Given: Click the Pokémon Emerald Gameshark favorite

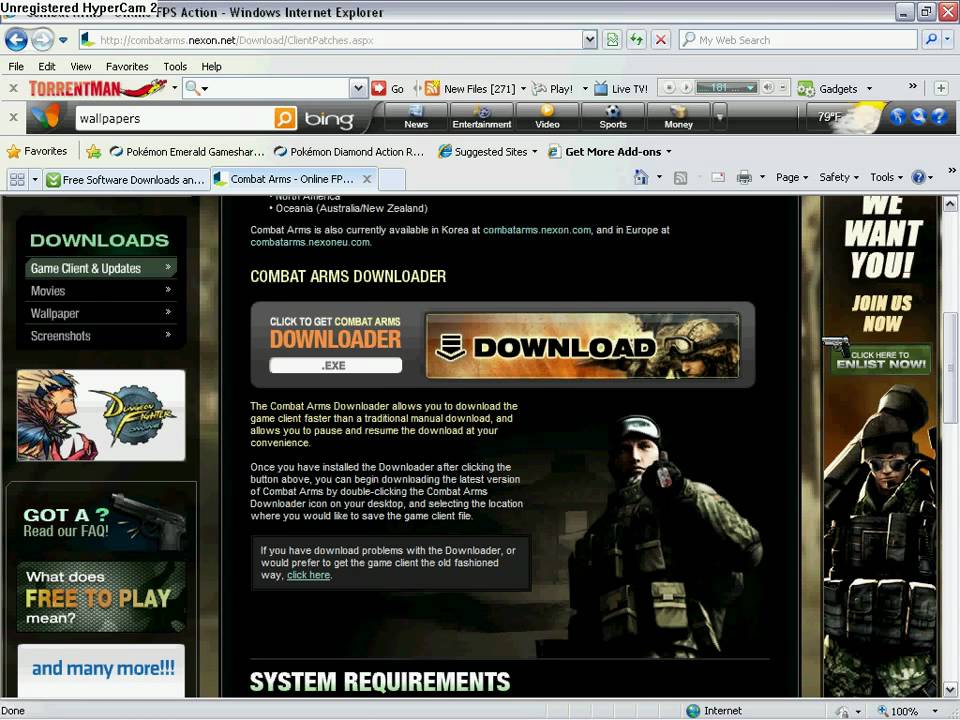Looking at the screenshot, I should [187, 152].
